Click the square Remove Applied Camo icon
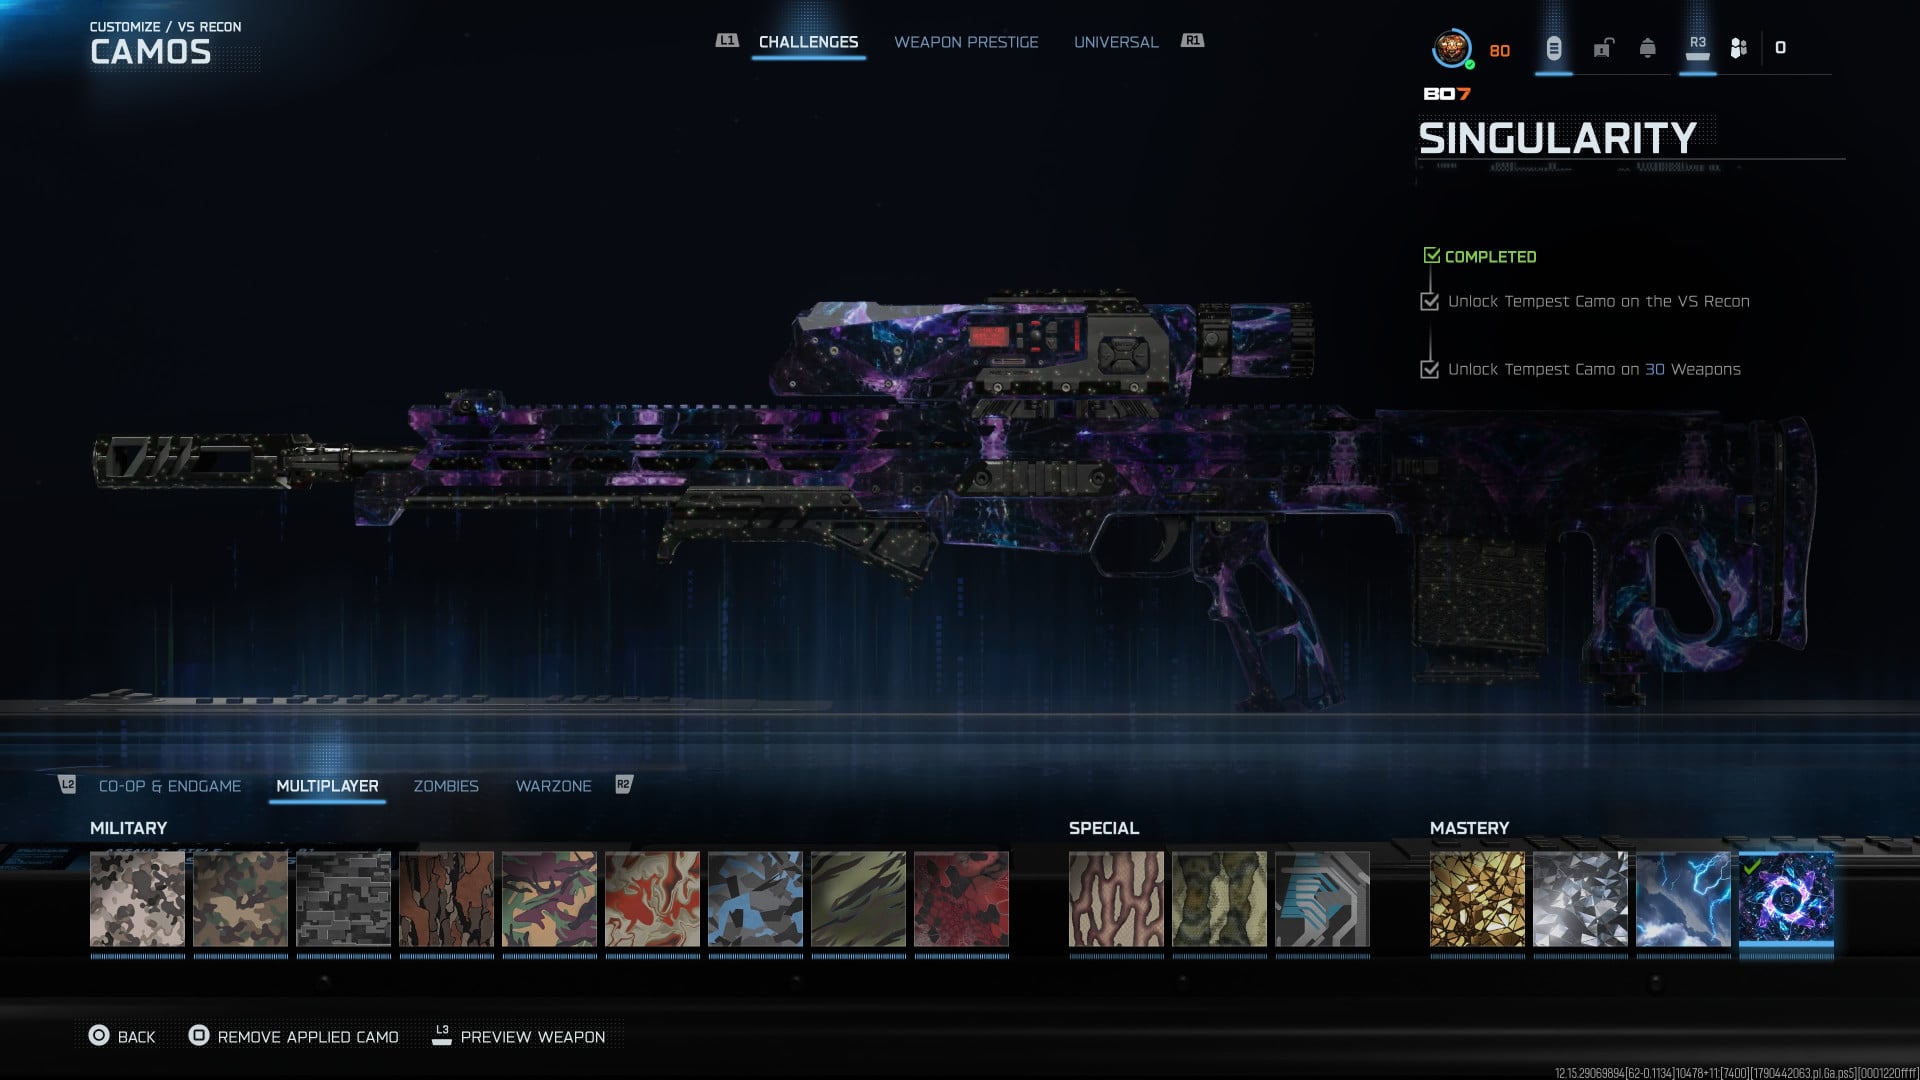The width and height of the screenshot is (1920, 1080). click(198, 1036)
